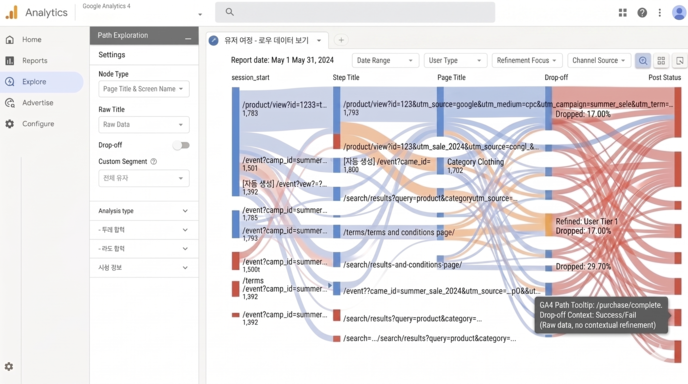The width and height of the screenshot is (688, 384).
Task: Expand the Analysis type section
Action: click(144, 211)
